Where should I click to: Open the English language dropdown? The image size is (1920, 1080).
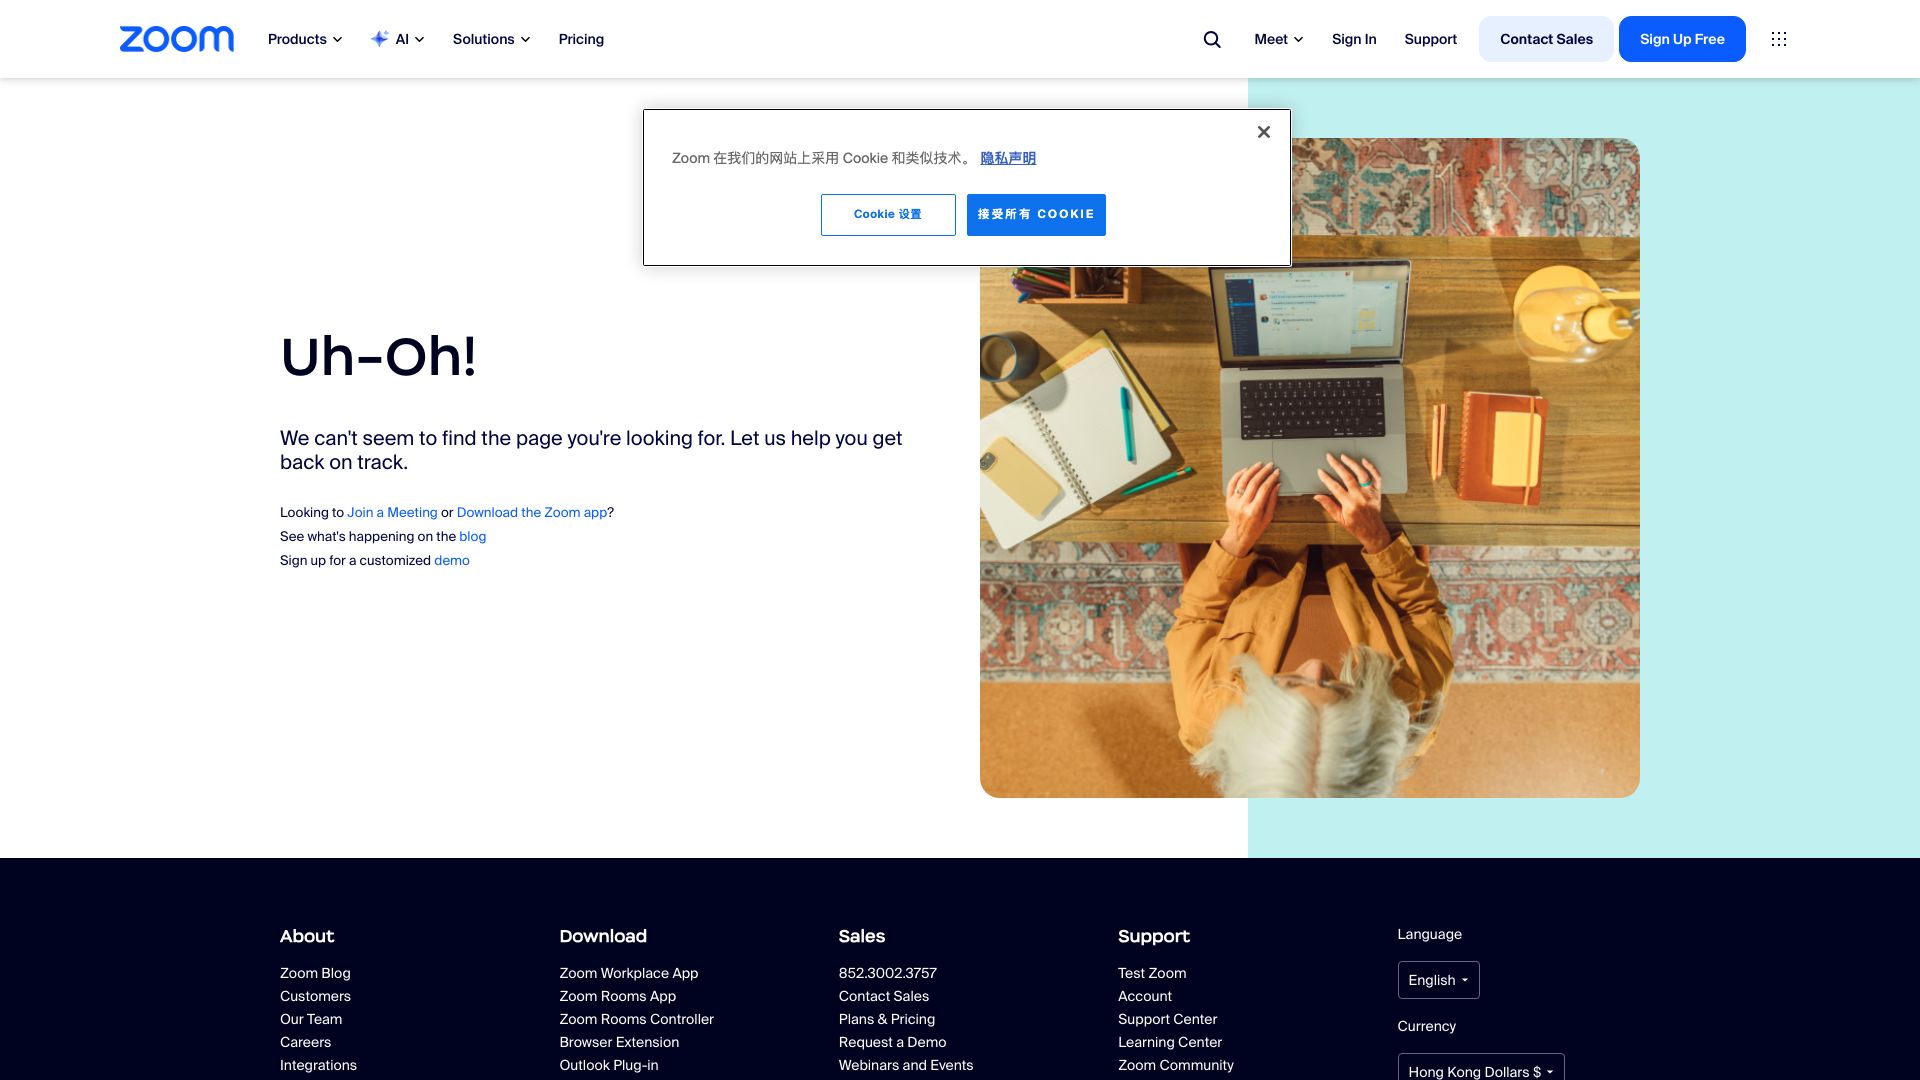(1438, 980)
